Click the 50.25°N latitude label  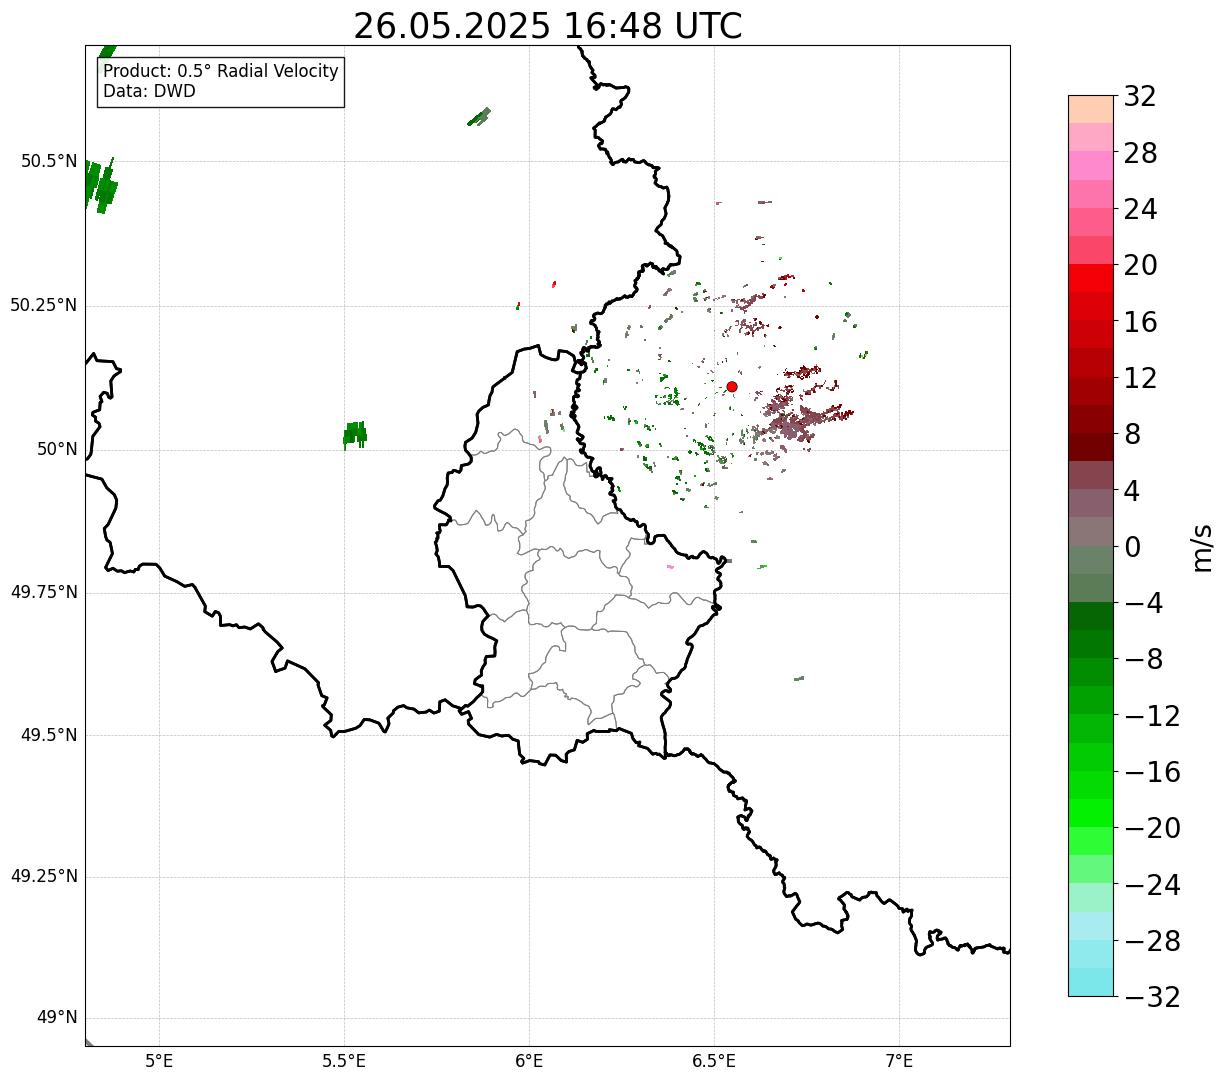coord(44,305)
